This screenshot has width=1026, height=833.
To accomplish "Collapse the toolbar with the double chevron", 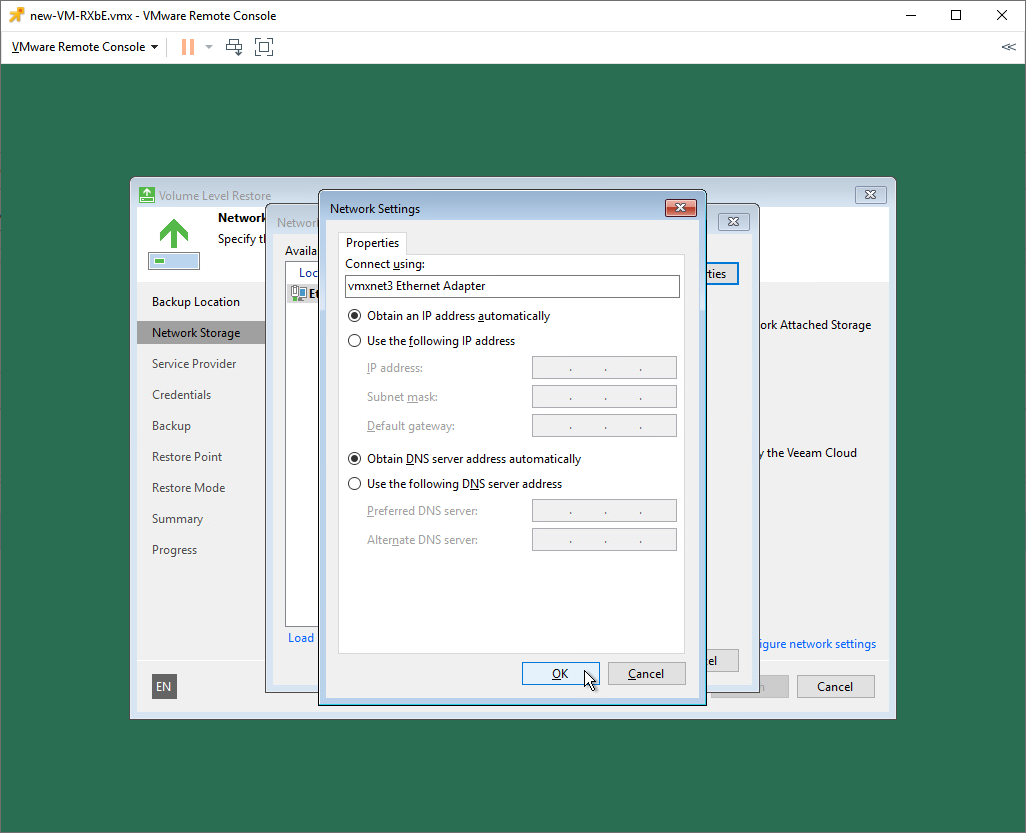I will click(1008, 47).
